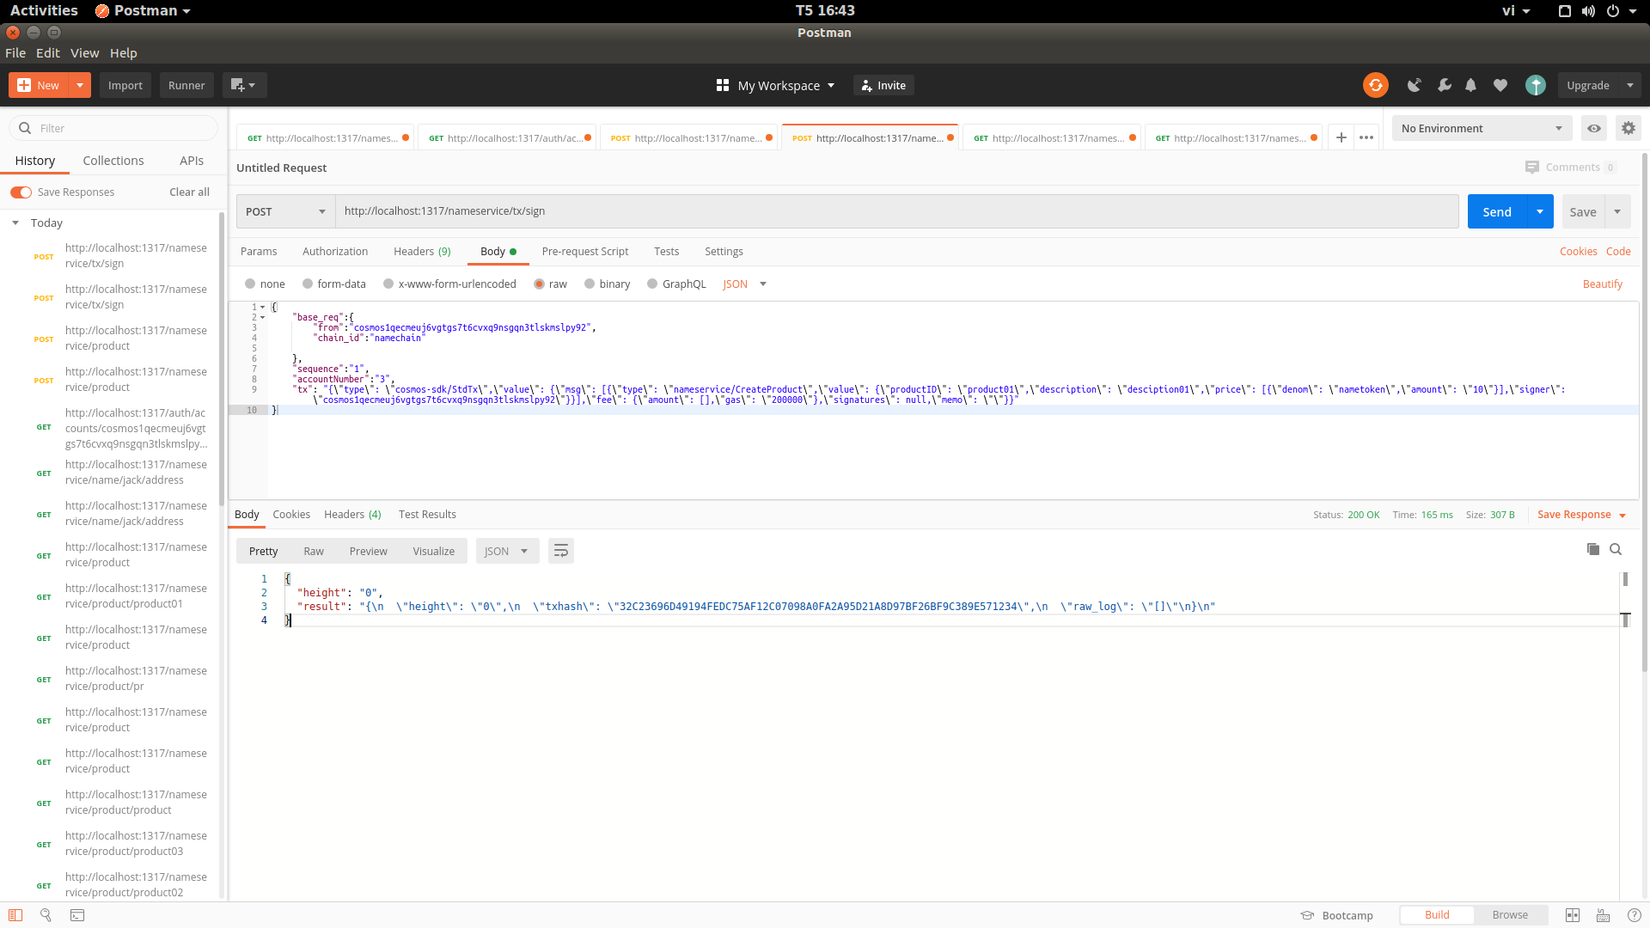The height and width of the screenshot is (928, 1650).
Task: Open the Runner
Action: coord(186,85)
